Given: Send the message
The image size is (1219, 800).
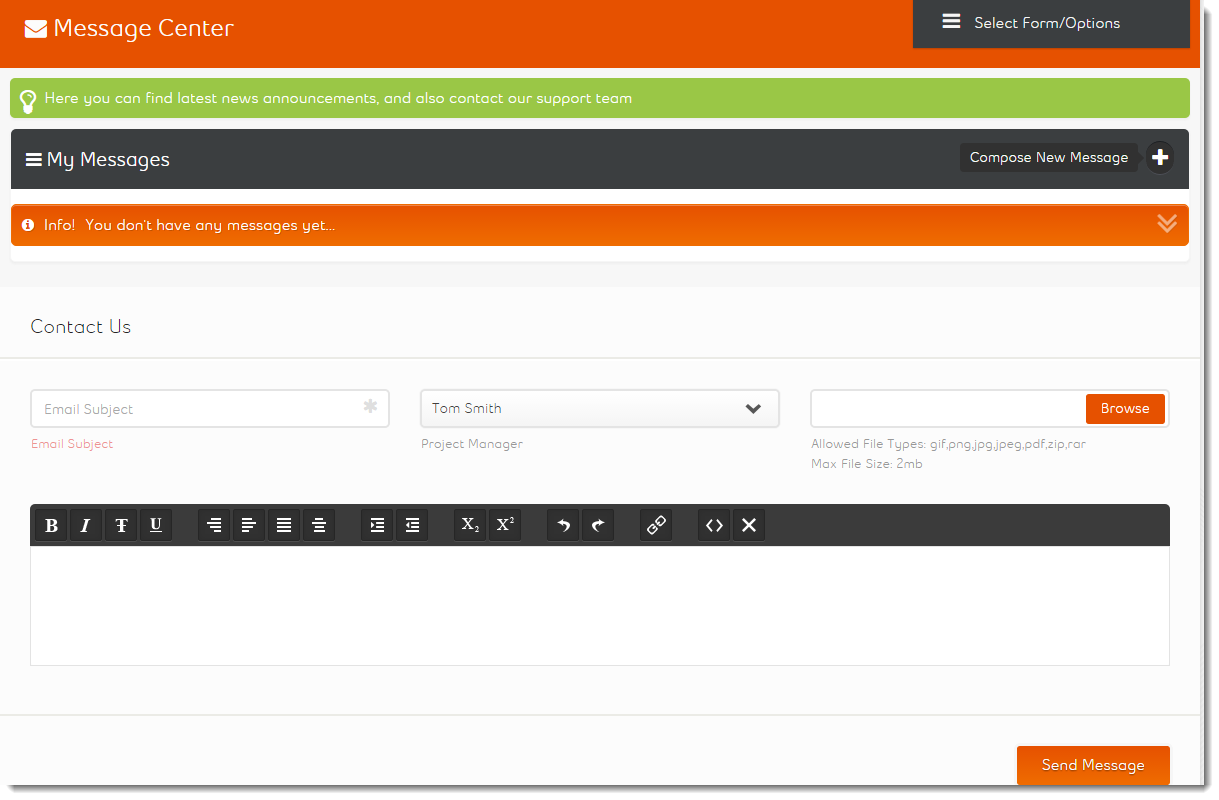Looking at the screenshot, I should coord(1093,765).
